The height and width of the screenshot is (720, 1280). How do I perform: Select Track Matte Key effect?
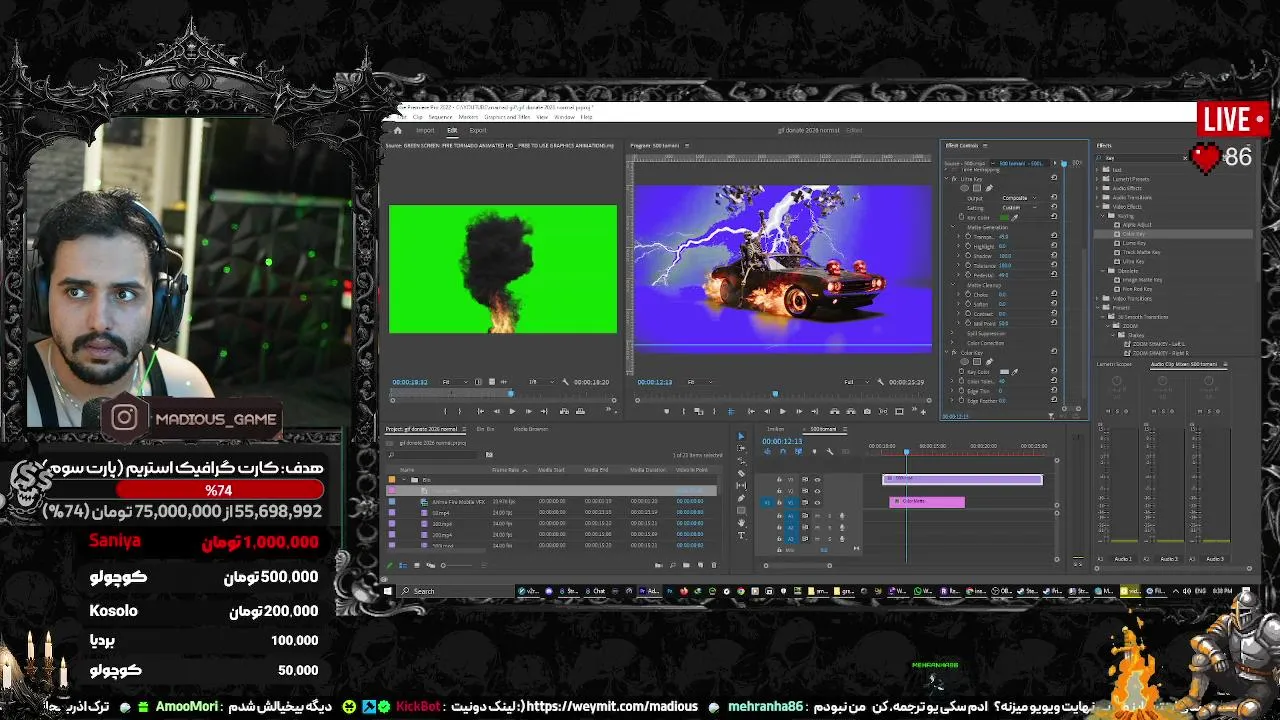click(1141, 252)
